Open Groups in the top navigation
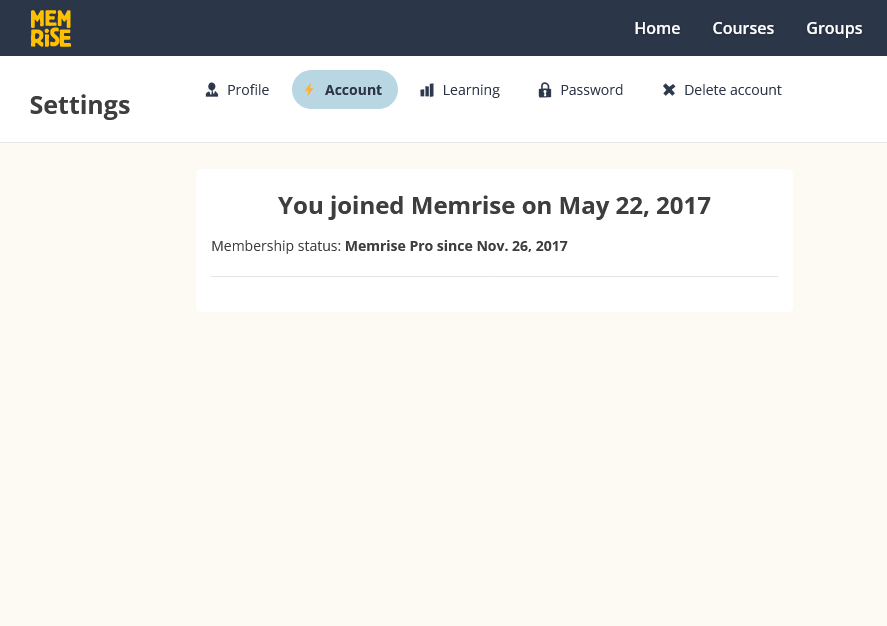The height and width of the screenshot is (626, 887). tap(834, 28)
